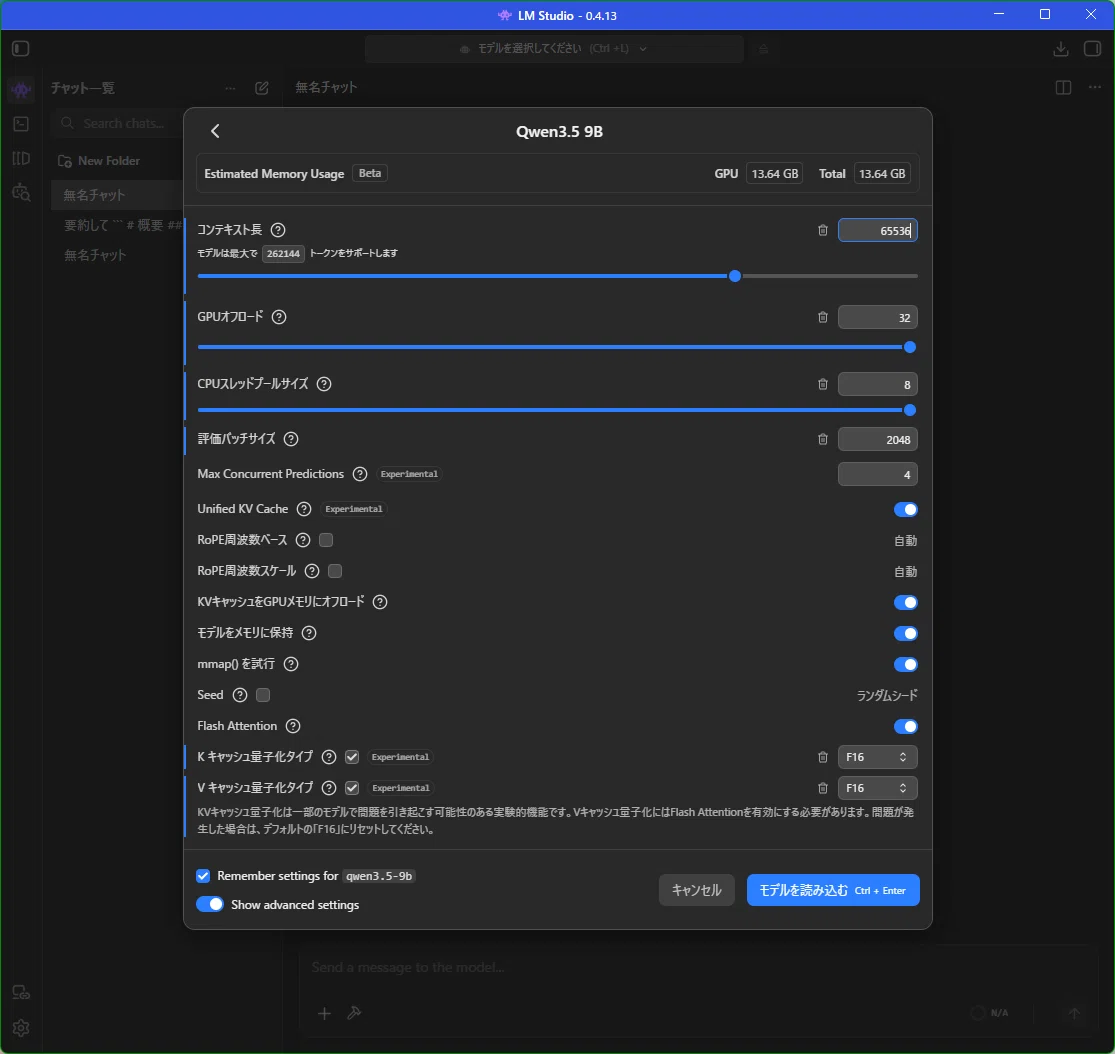The width and height of the screenshot is (1115, 1054).
Task: Reset 評価バッチサイズ with its trash icon
Action: click(x=823, y=440)
